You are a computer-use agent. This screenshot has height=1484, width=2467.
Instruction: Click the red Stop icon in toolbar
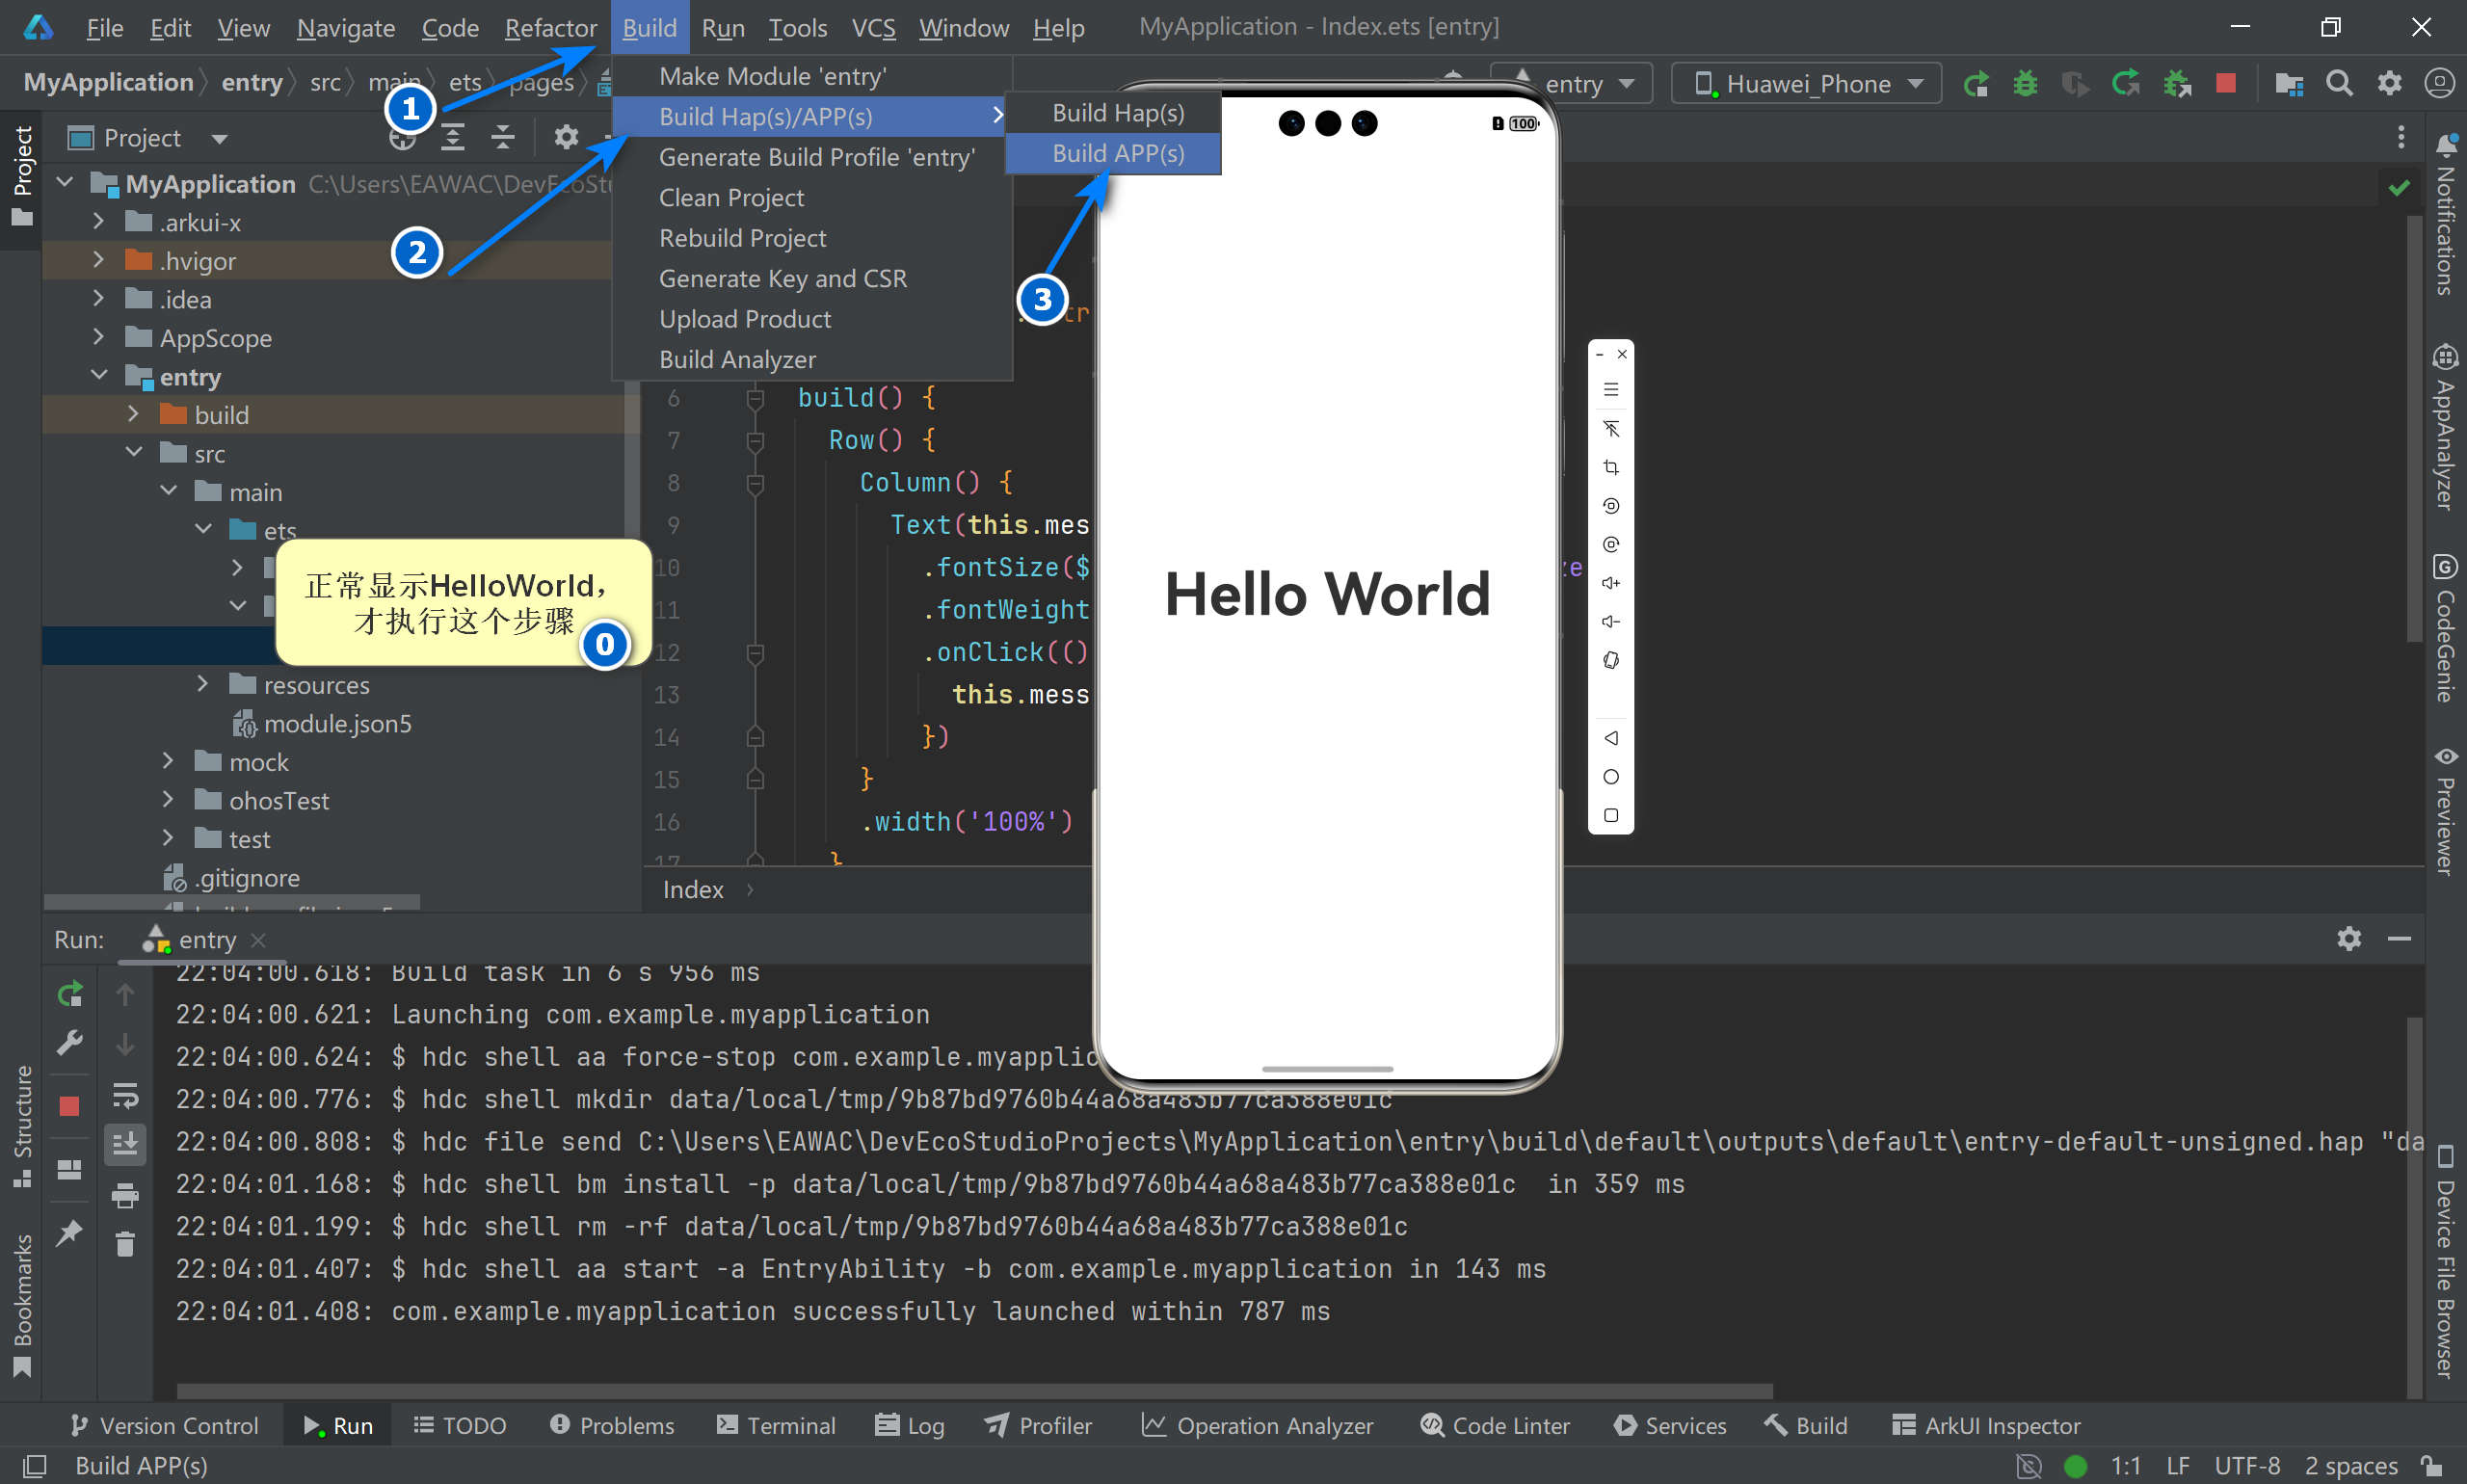click(2225, 83)
